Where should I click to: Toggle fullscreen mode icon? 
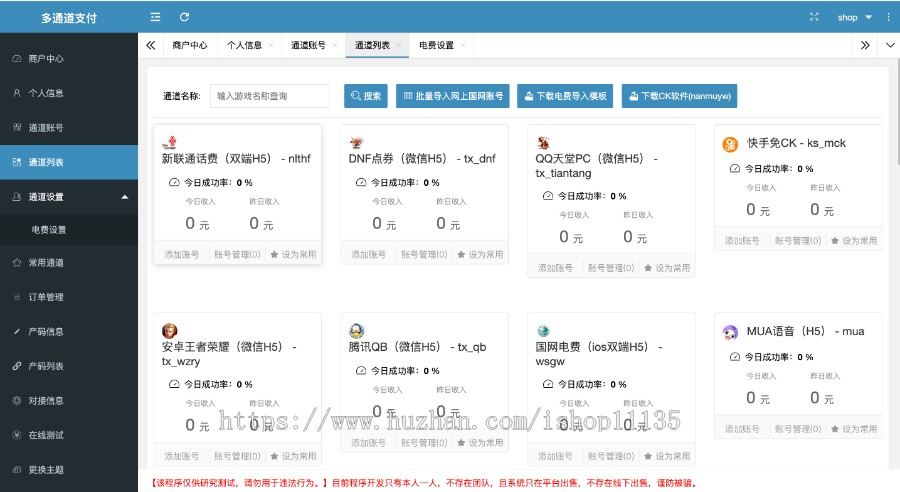814,17
